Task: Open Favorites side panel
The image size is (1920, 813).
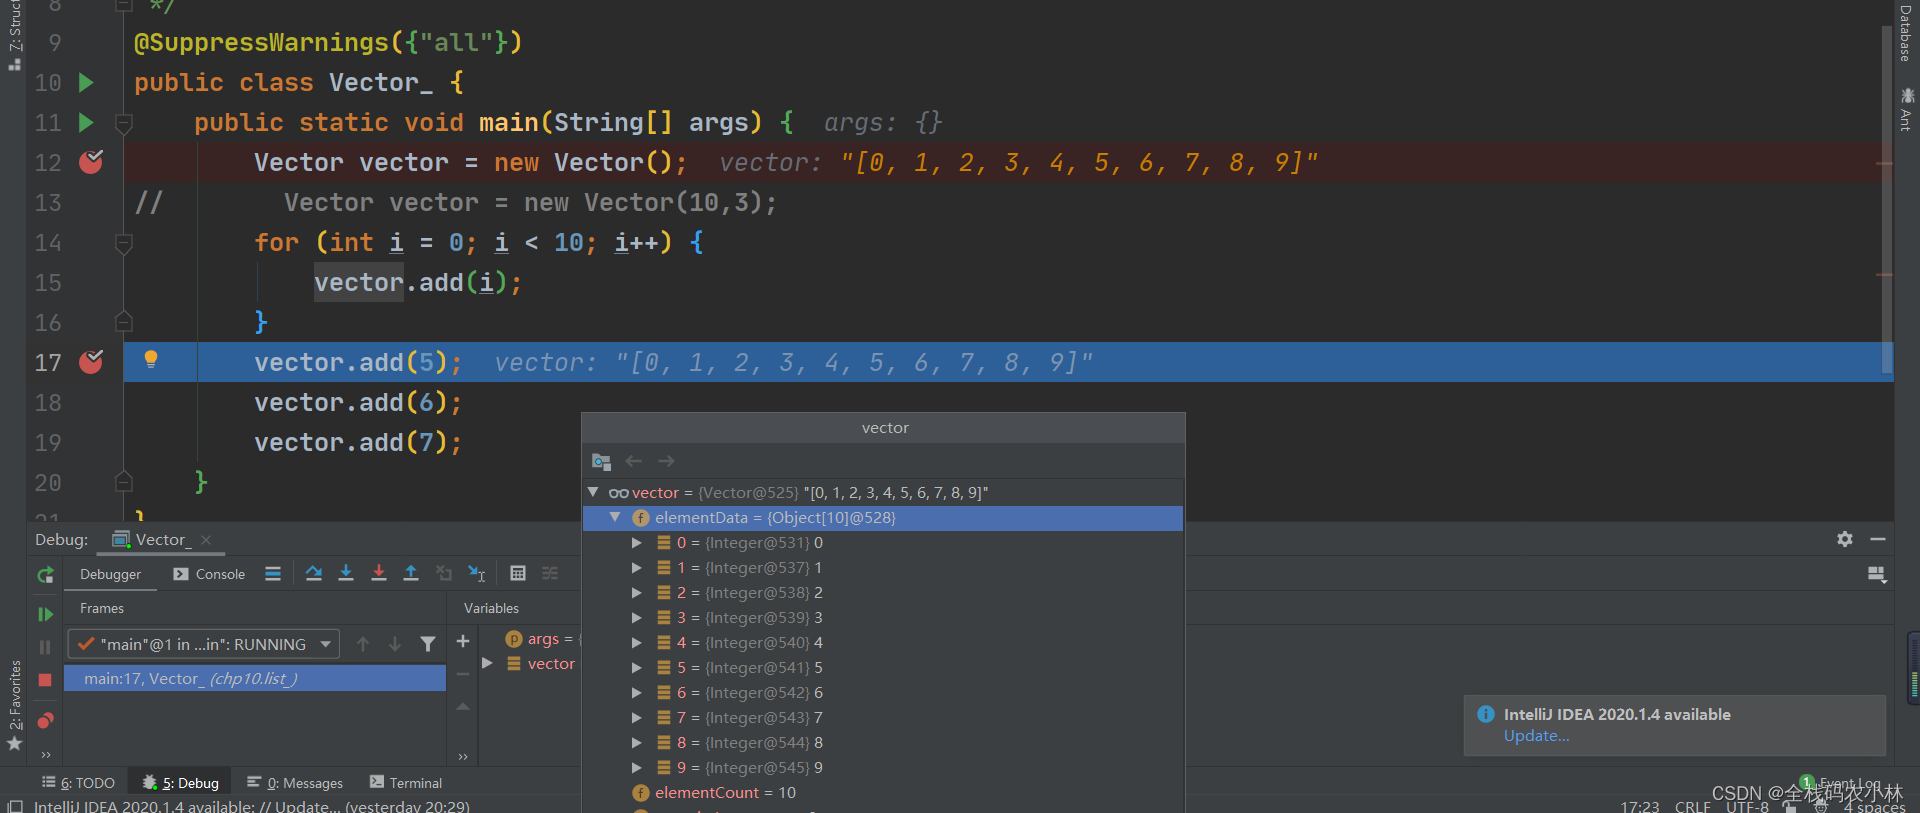Action: coord(14,704)
